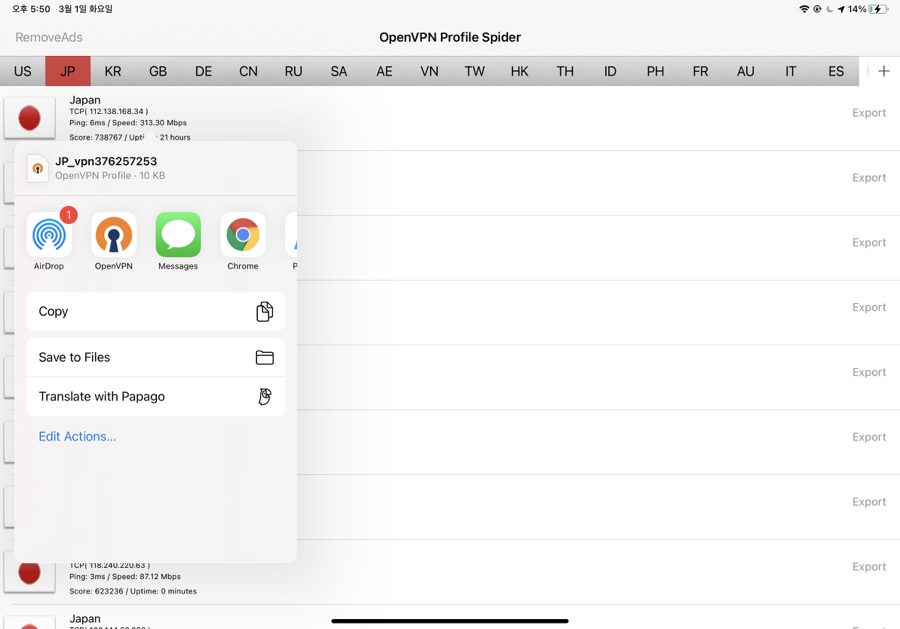Tap Score: 623236 / Uptime: 0 minutes

(x=133, y=591)
